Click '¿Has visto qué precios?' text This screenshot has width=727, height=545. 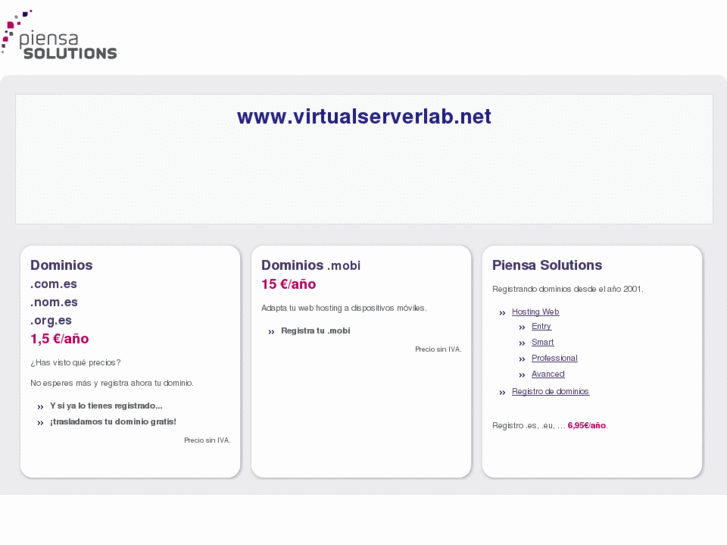pyautogui.click(x=76, y=363)
